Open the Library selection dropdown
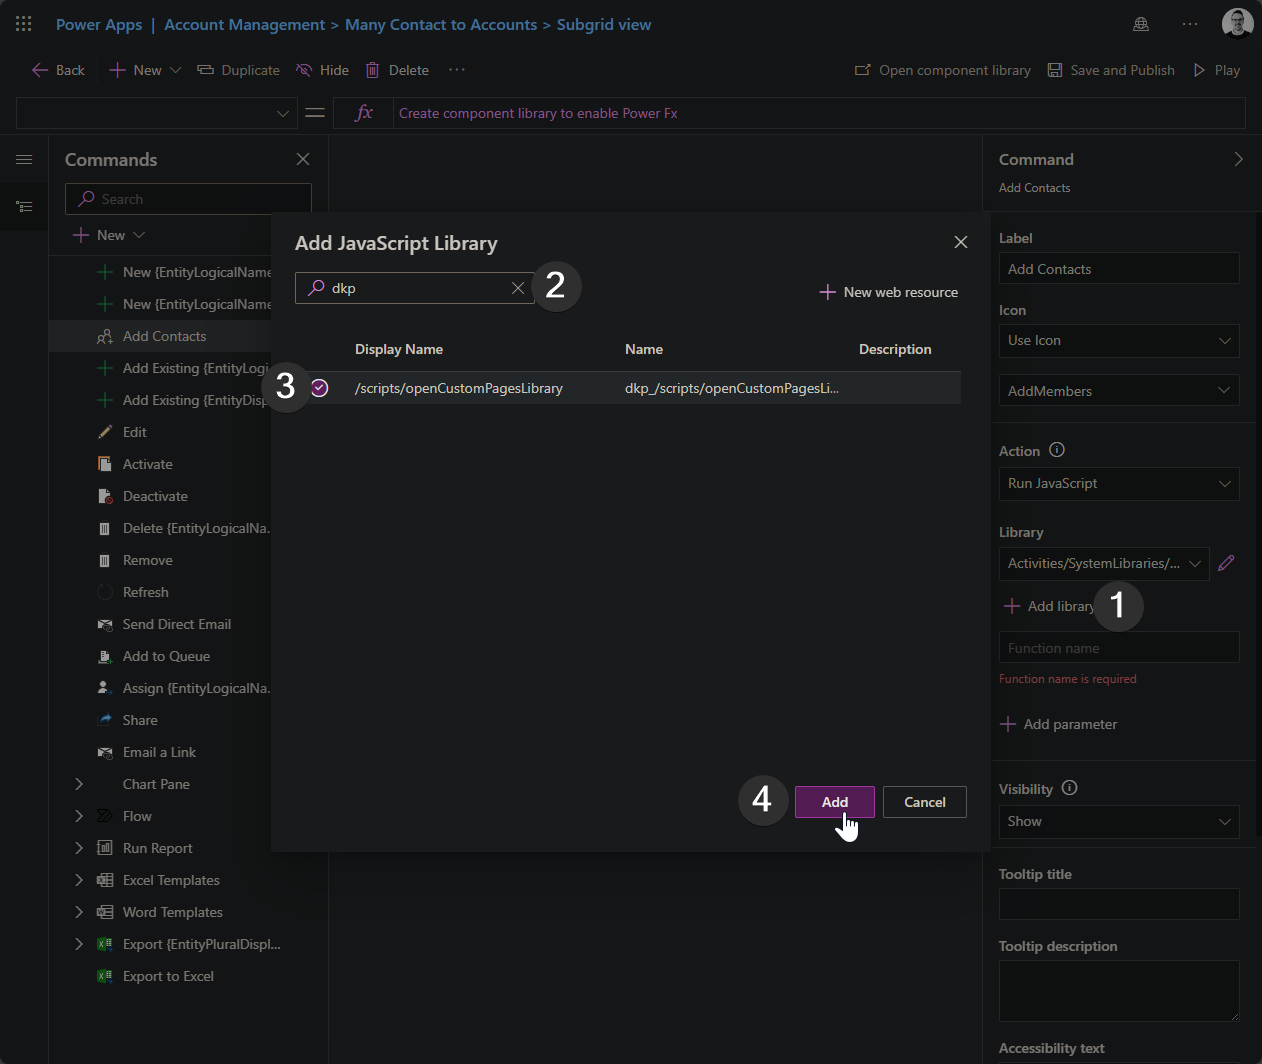 tap(1104, 564)
